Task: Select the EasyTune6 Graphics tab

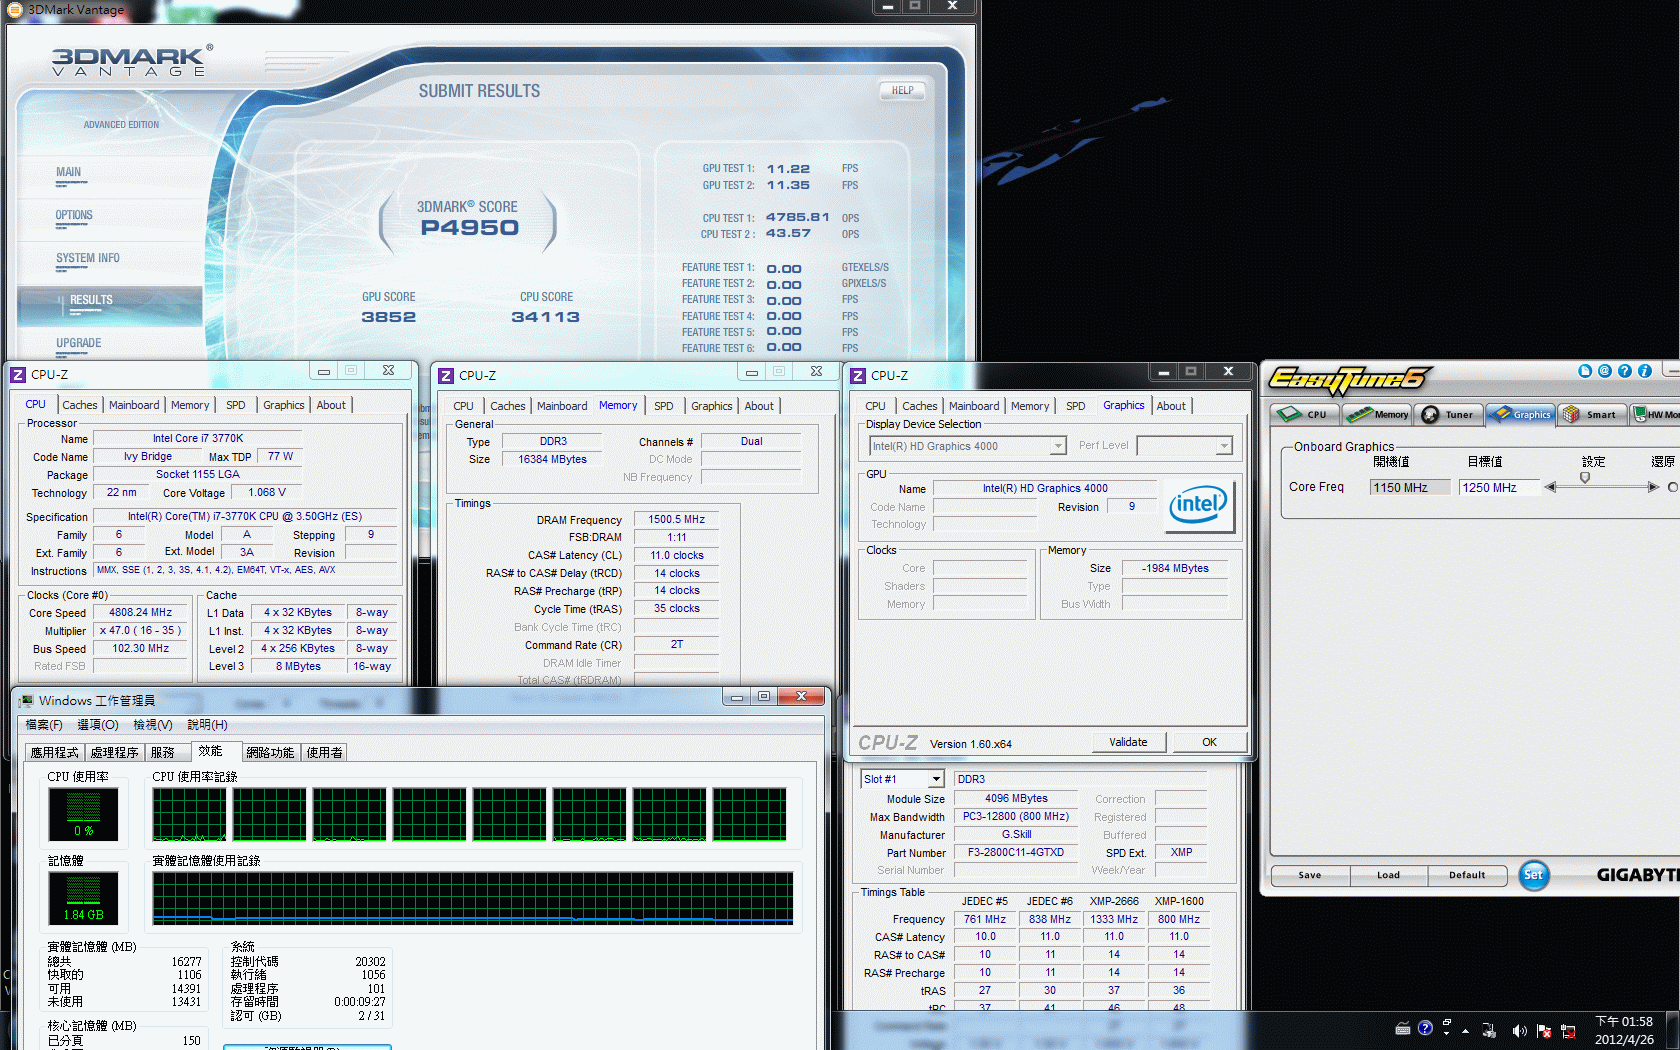Action: coord(1521,414)
